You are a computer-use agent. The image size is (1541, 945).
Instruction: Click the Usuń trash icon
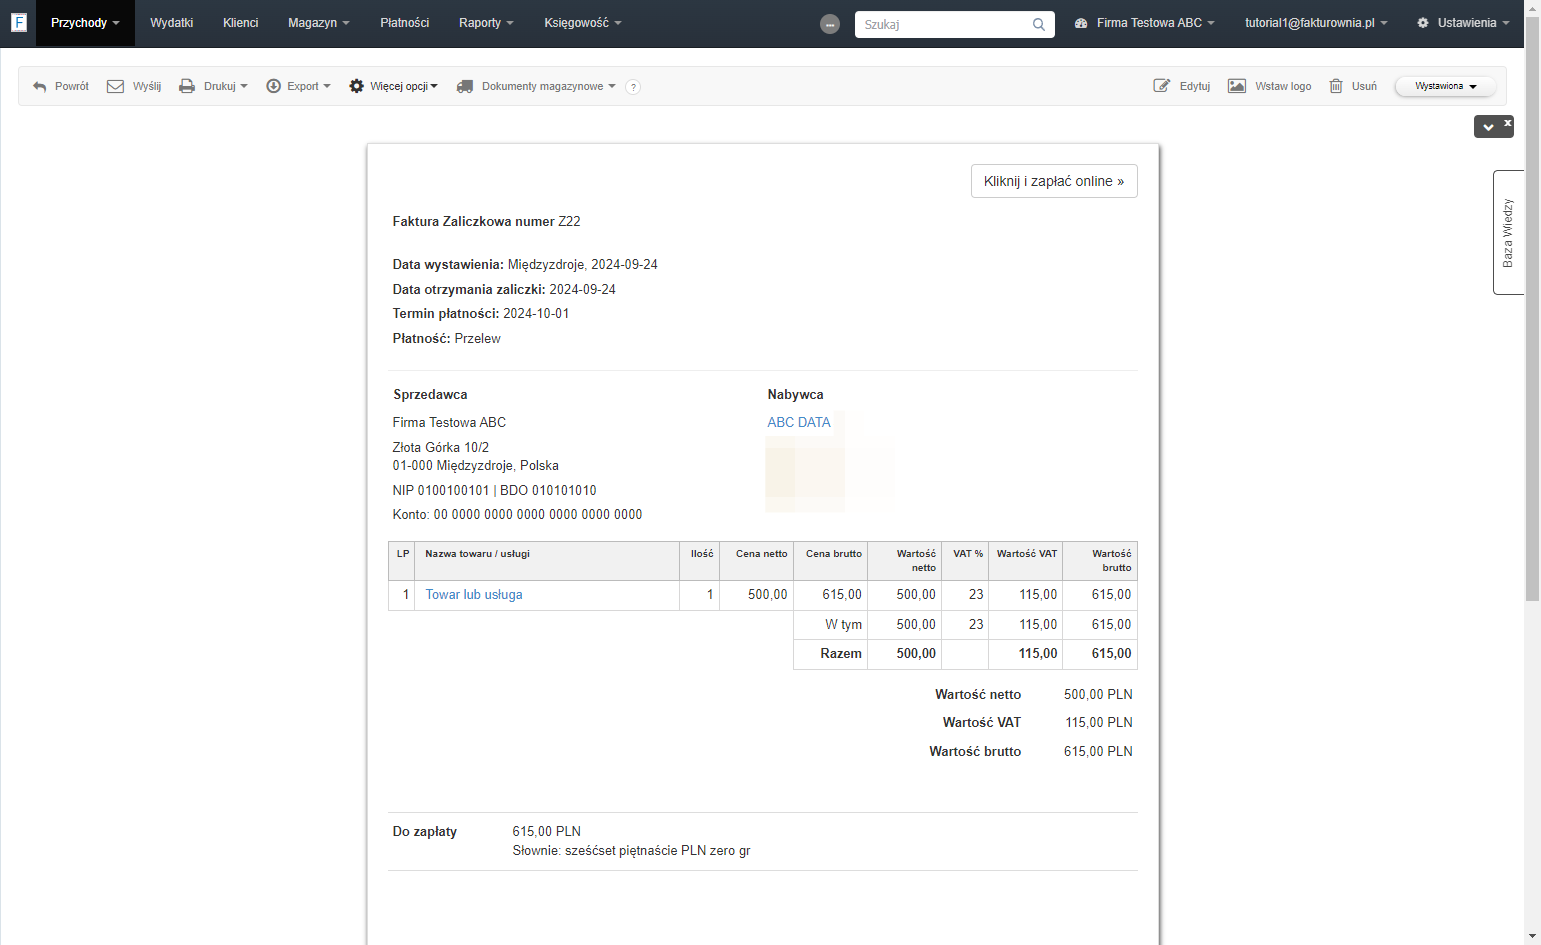coord(1336,86)
